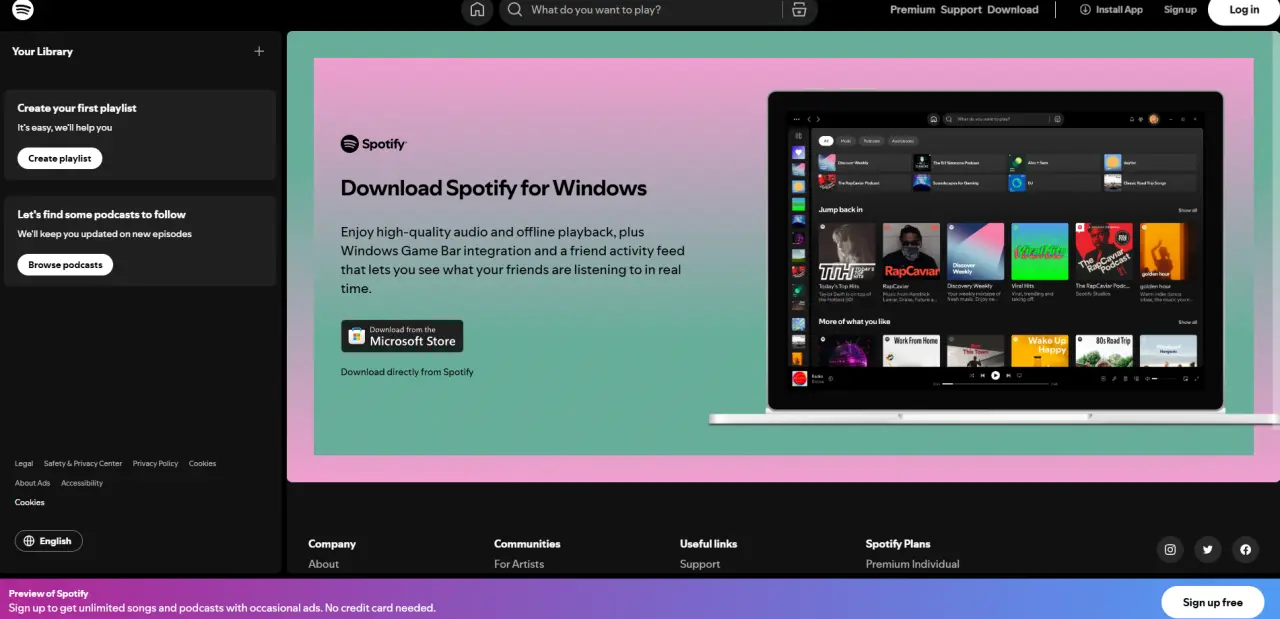This screenshot has width=1280, height=619.
Task: Click the Spotify logo in top-left corner
Action: coord(23,9)
